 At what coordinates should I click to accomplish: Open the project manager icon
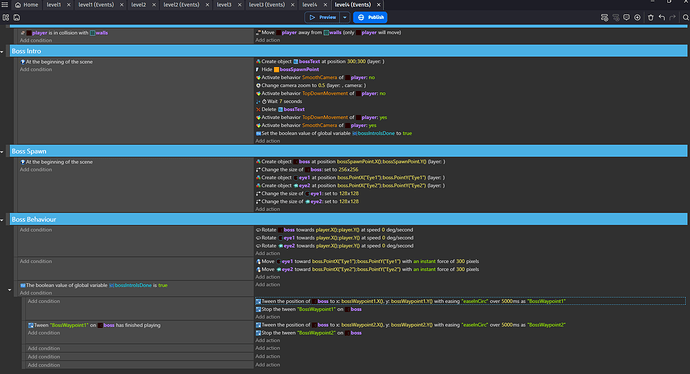pyautogui.click(x=6, y=18)
